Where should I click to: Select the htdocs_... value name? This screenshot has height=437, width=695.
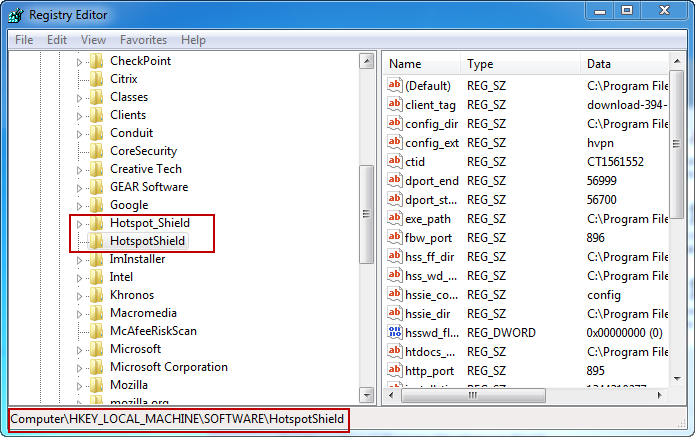point(430,352)
